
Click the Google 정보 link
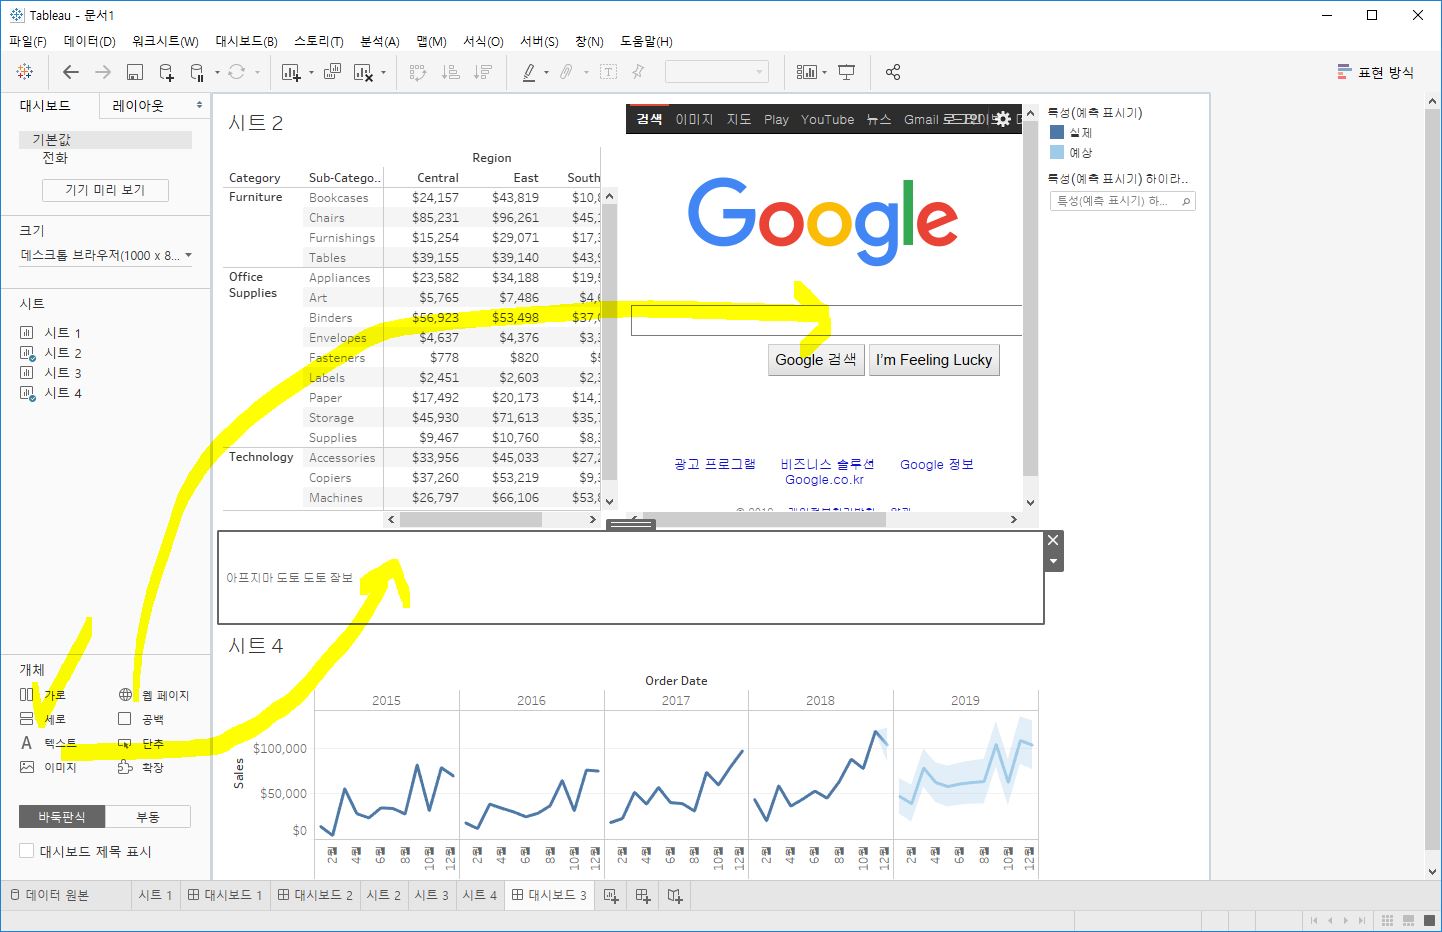[x=937, y=464]
